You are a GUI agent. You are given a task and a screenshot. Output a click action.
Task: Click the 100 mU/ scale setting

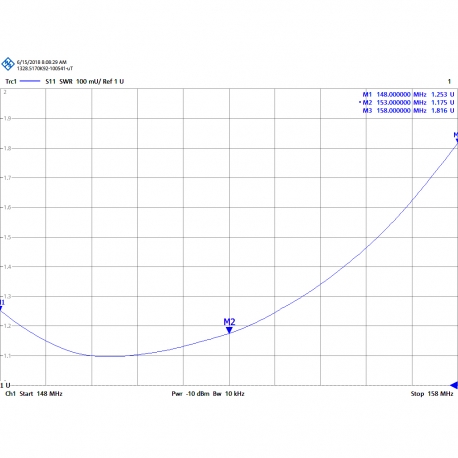click(88, 81)
